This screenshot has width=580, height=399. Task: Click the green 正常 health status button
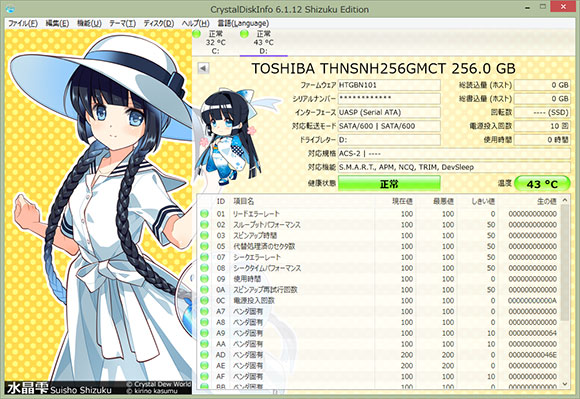click(389, 183)
